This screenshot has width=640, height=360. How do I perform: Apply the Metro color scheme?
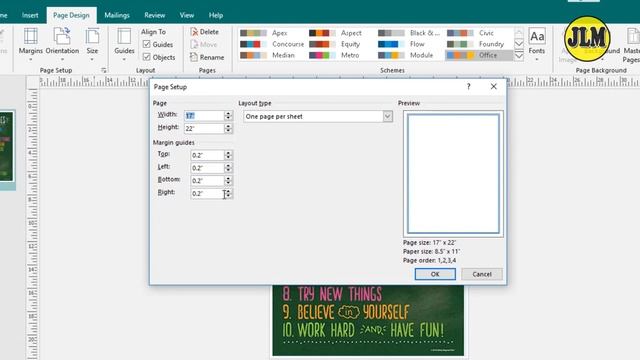click(340, 55)
